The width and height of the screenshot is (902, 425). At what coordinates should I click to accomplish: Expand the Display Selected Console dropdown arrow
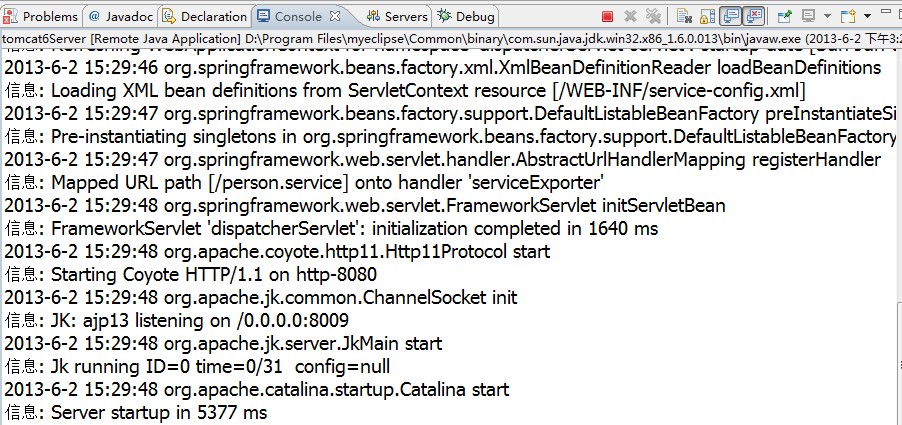pos(826,16)
